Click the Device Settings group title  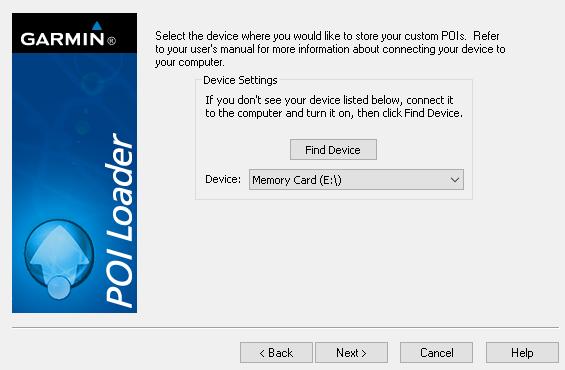point(240,80)
